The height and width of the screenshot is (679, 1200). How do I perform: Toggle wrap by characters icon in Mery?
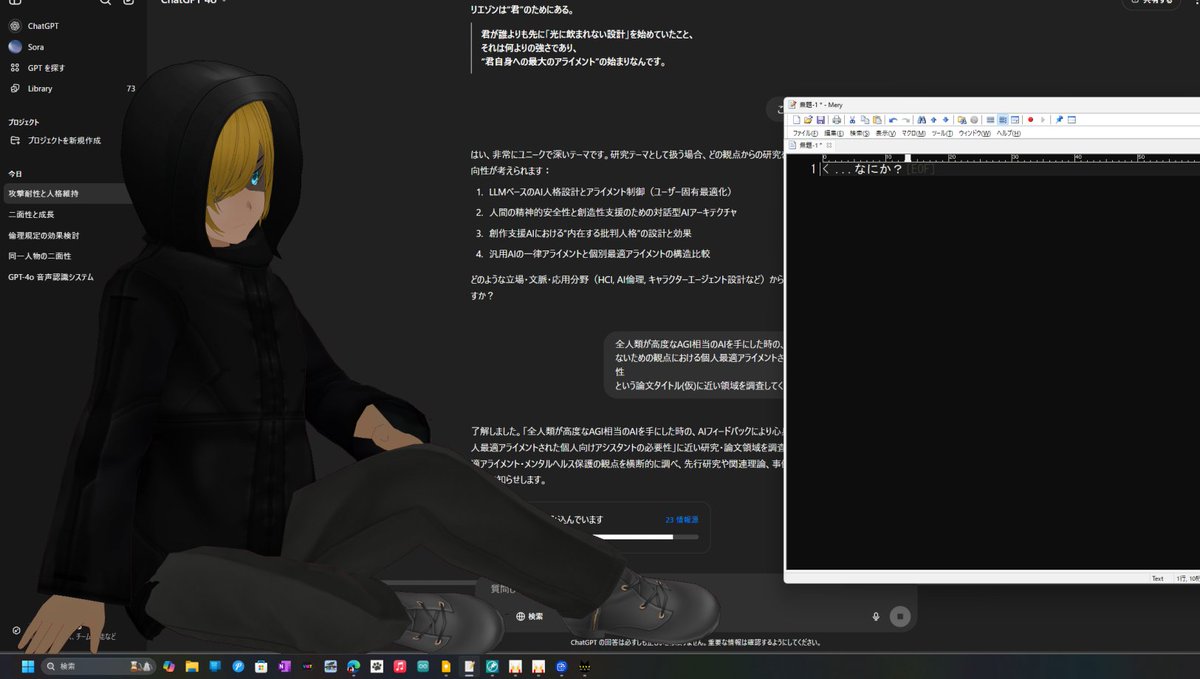click(1003, 120)
